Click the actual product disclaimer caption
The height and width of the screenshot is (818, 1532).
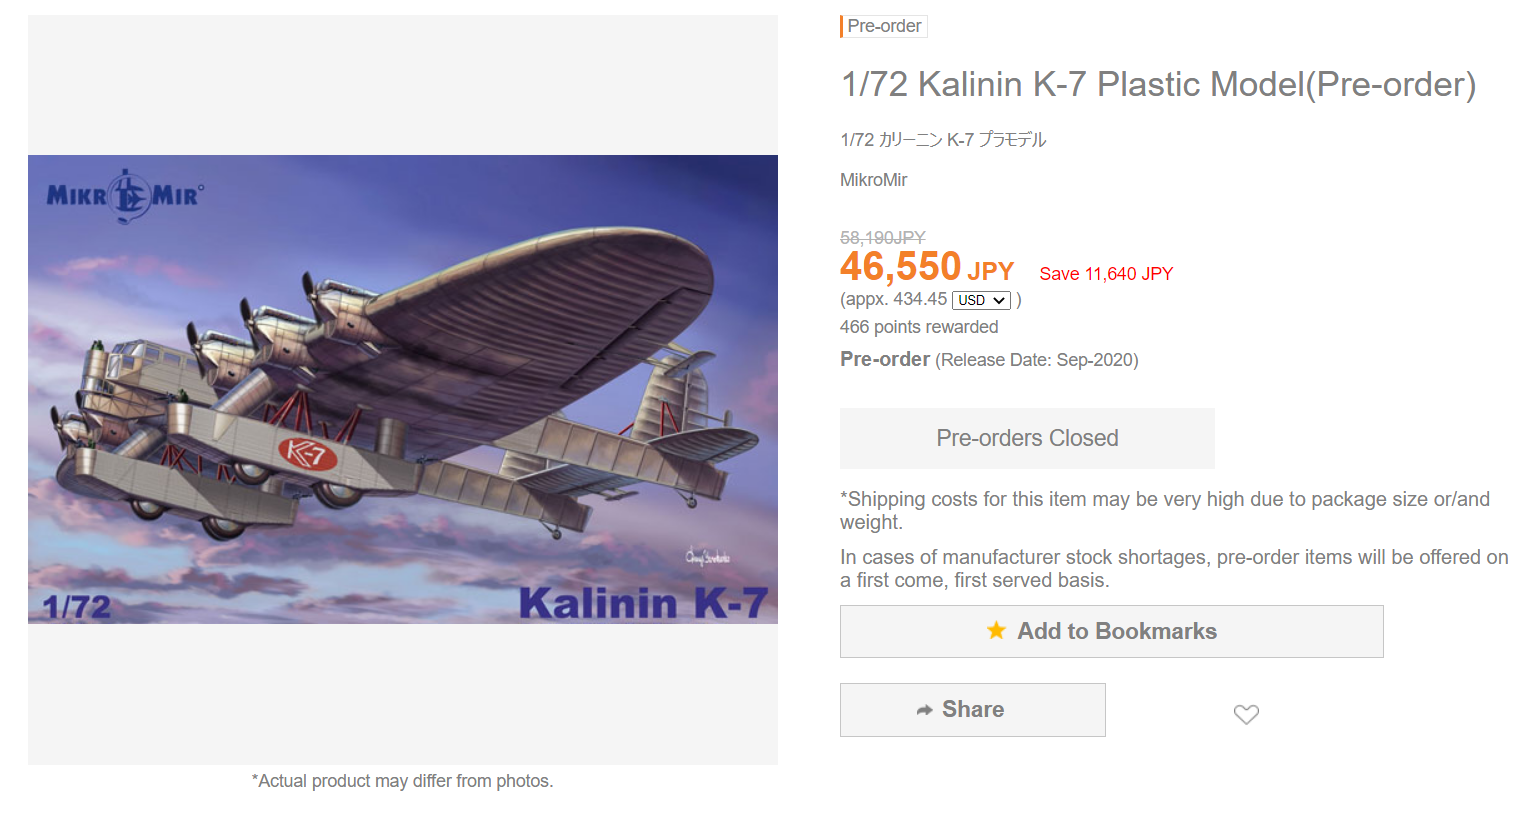[402, 781]
